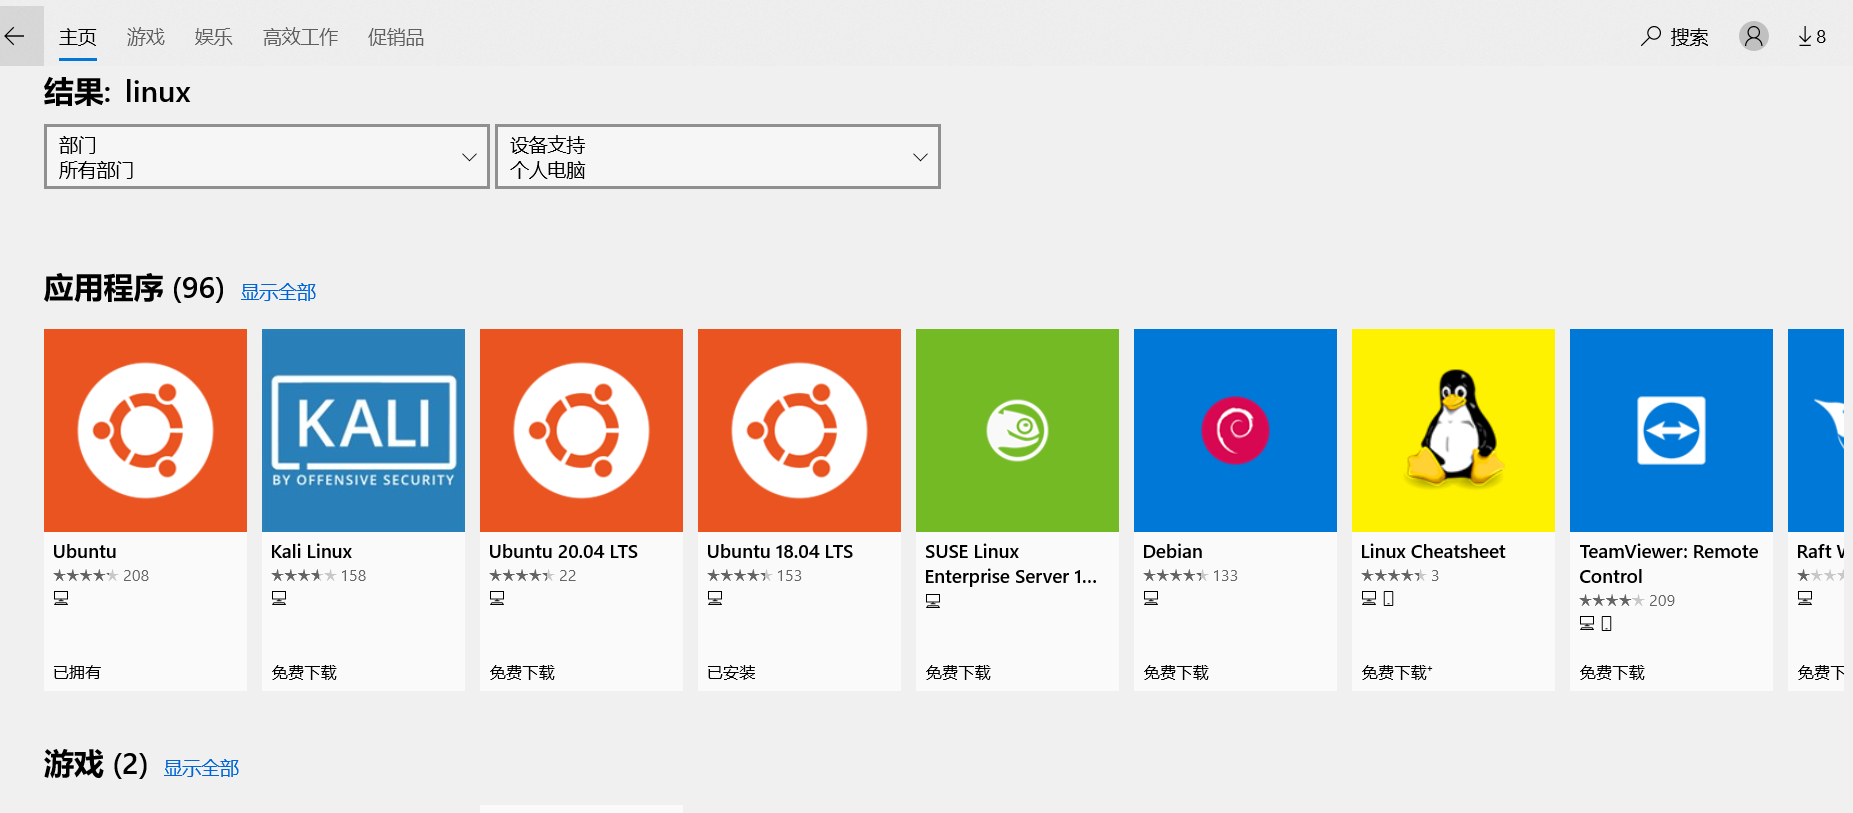
Task: Open the search magnifier icon
Action: click(1651, 36)
